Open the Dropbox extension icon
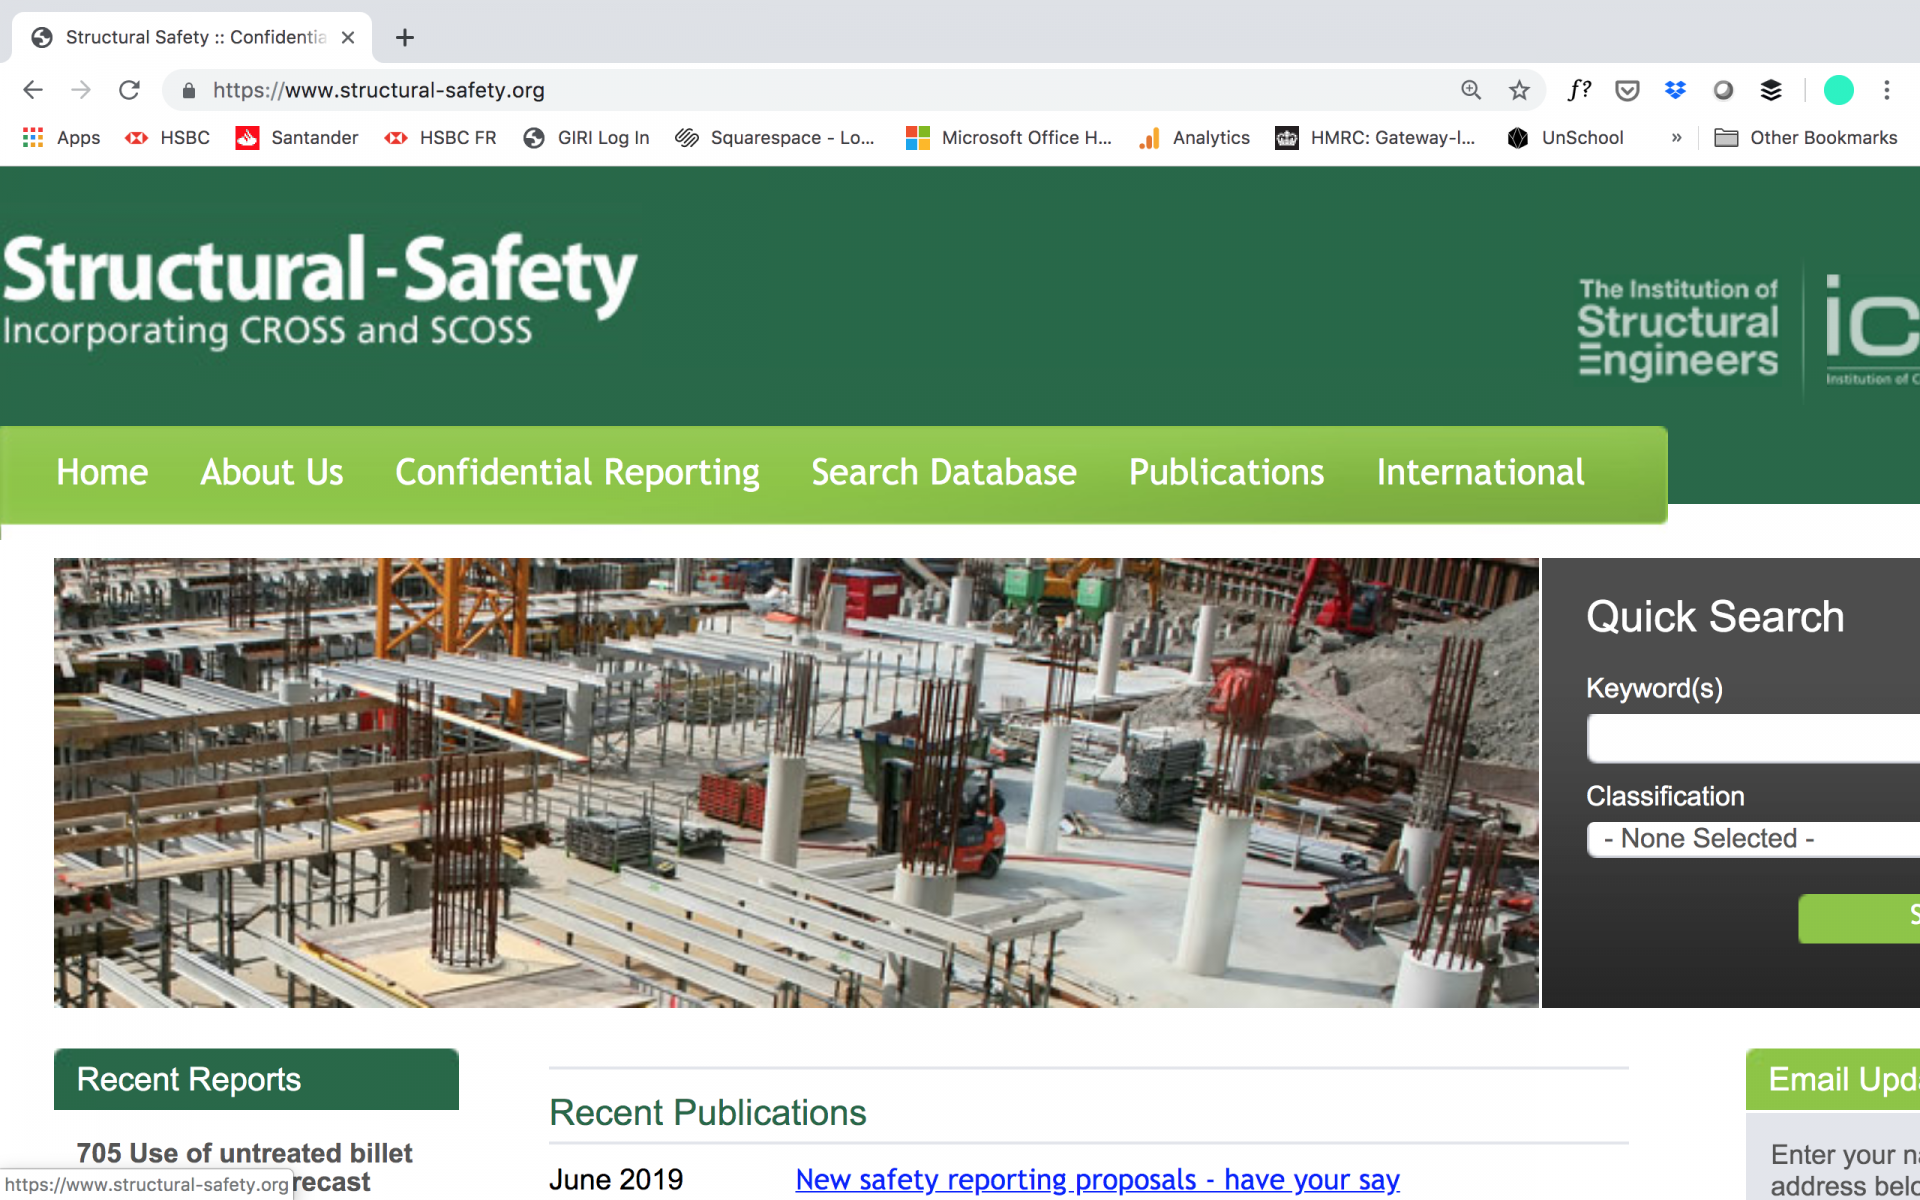This screenshot has width=1920, height=1200. click(x=1675, y=90)
